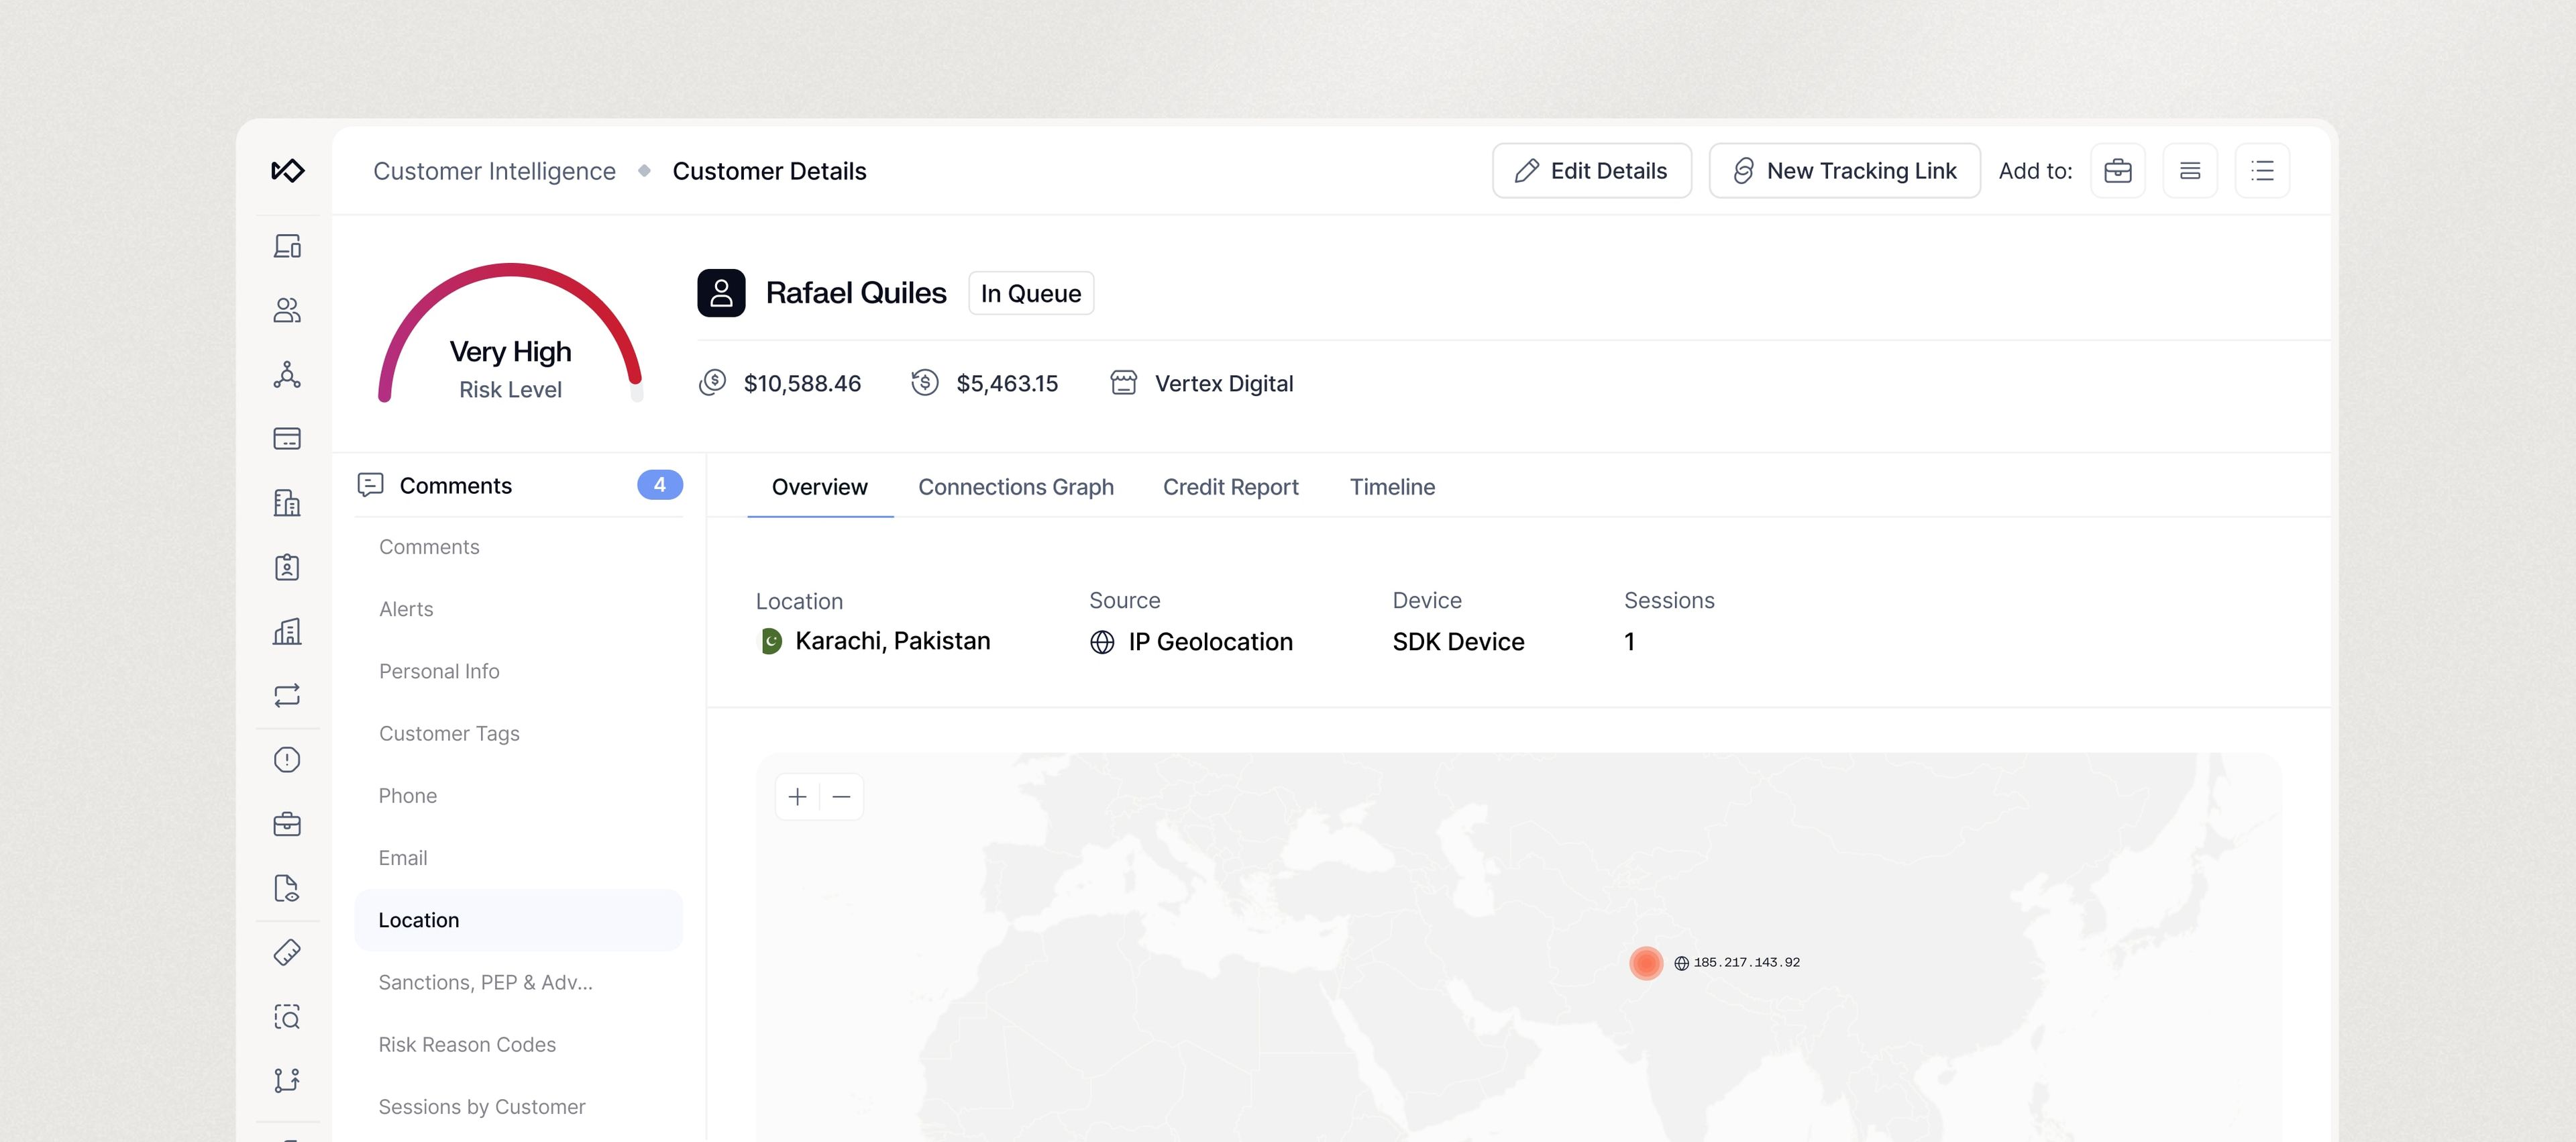This screenshot has height=1142, width=2576.
Task: Create a New Tracking Link
Action: [x=1844, y=171]
